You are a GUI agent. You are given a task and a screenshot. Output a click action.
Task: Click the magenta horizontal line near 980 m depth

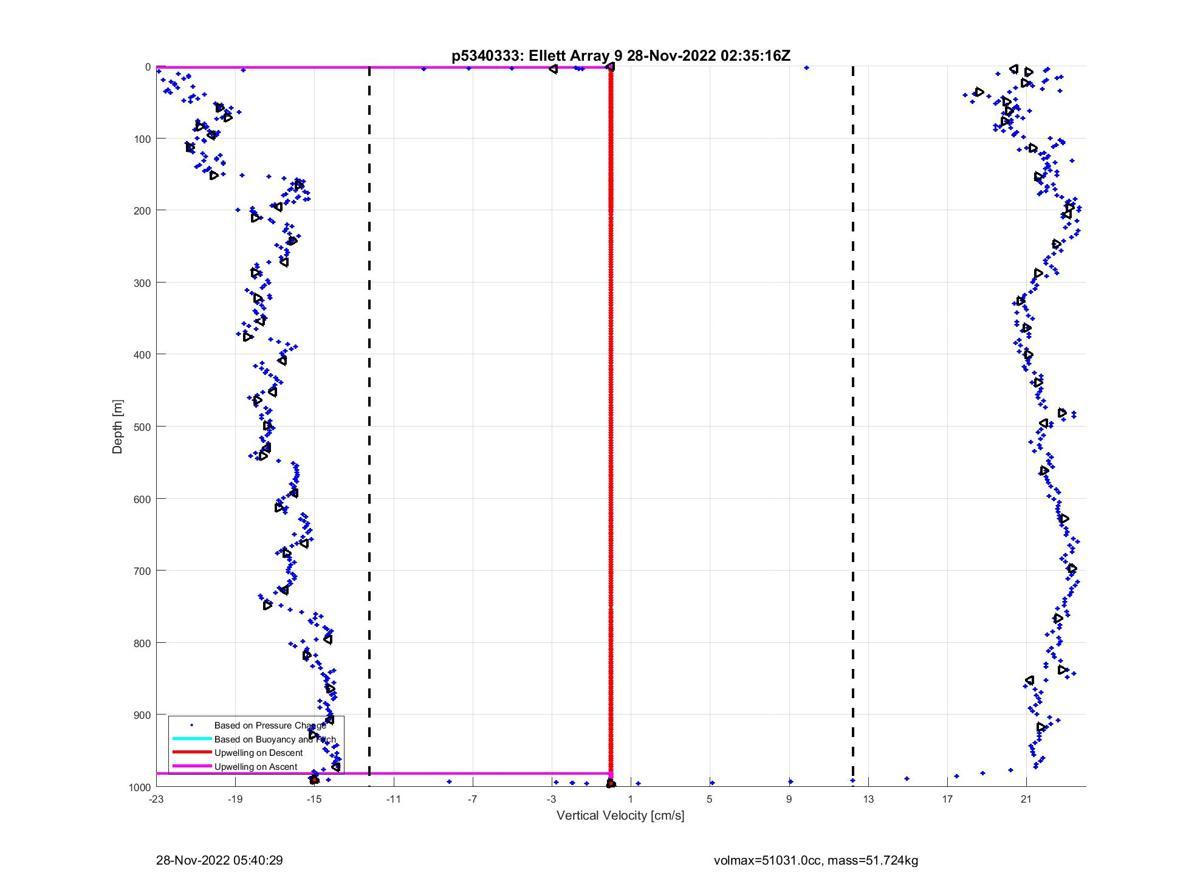pyautogui.click(x=383, y=773)
